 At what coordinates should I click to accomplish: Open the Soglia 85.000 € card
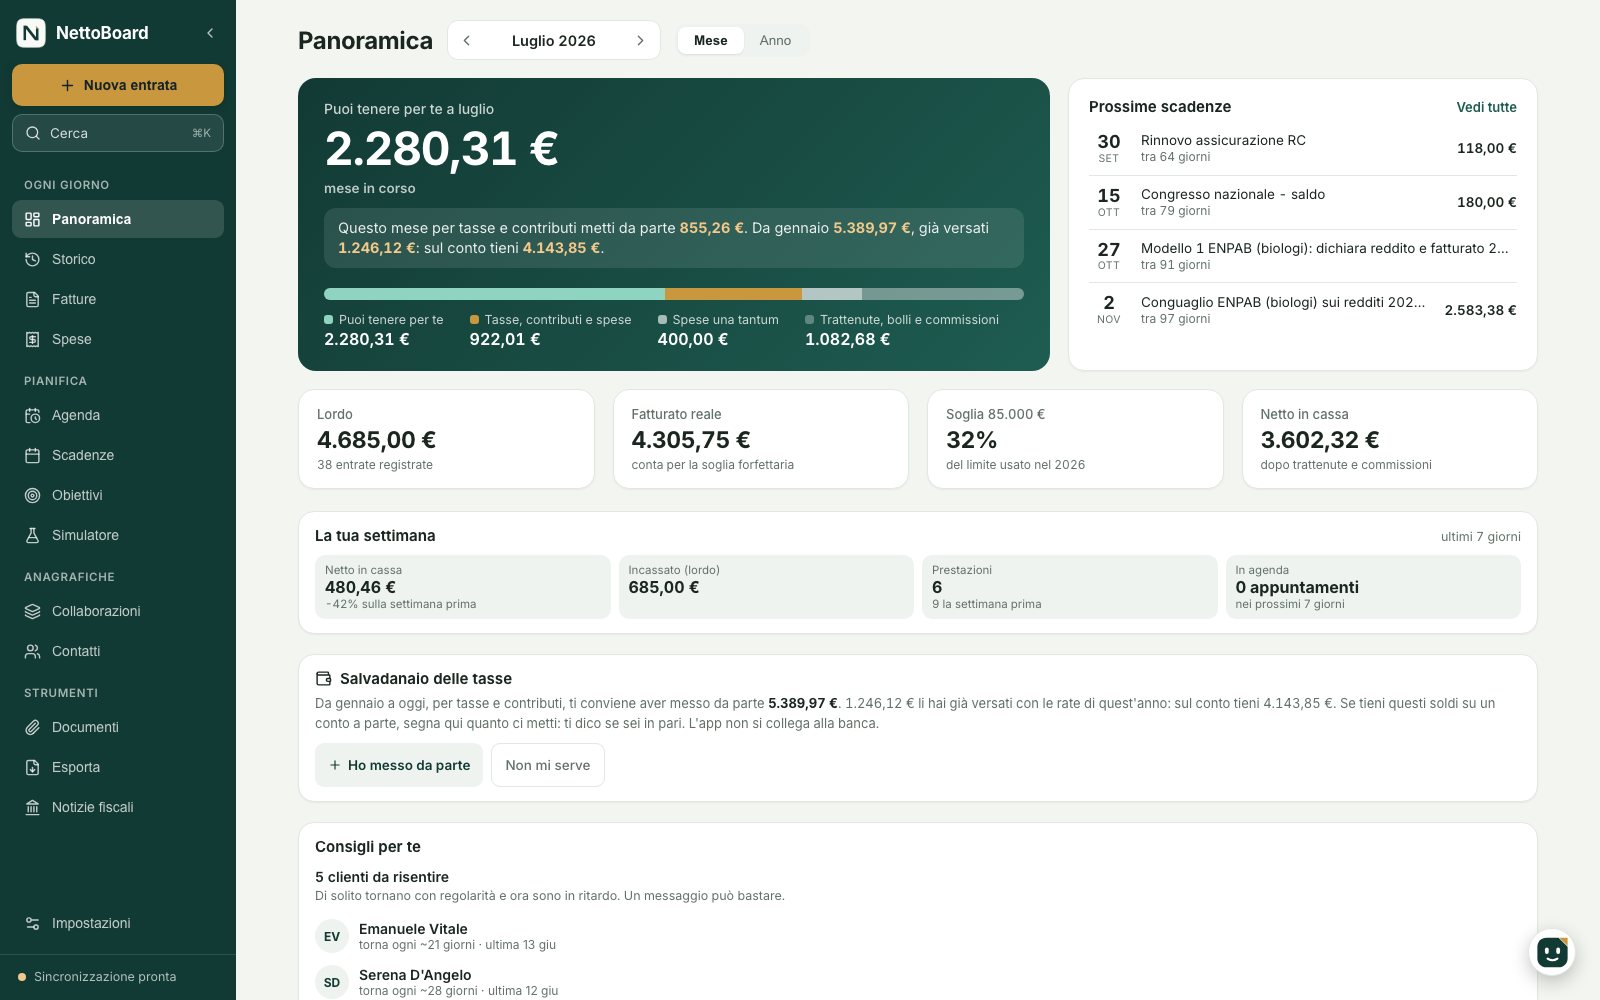[1075, 439]
